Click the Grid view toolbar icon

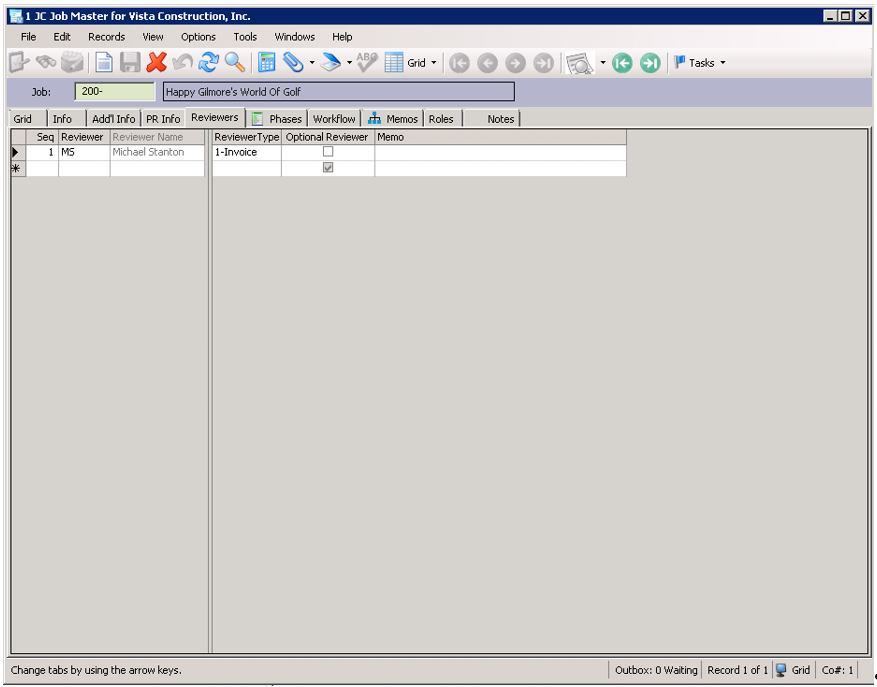394,63
